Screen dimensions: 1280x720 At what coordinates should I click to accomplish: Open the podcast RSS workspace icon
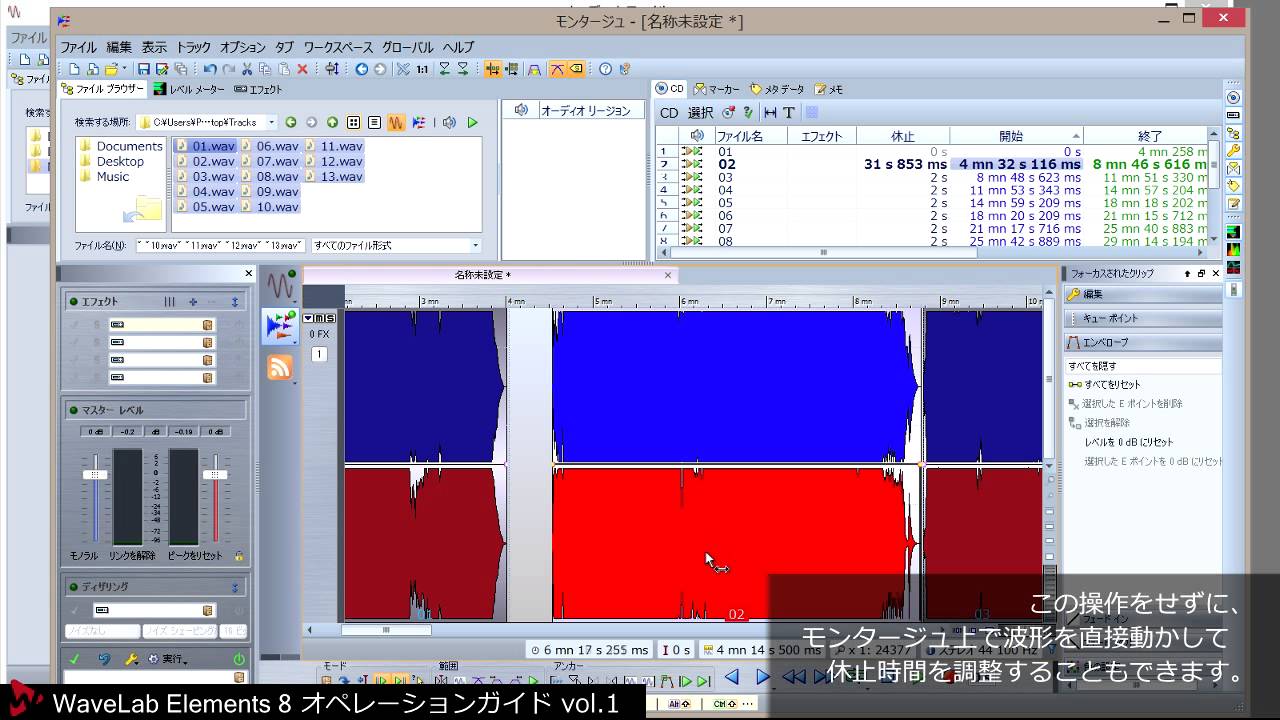point(279,367)
